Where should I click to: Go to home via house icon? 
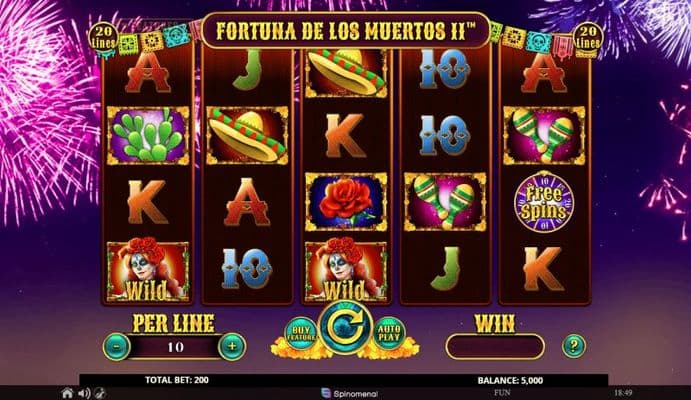click(x=67, y=393)
